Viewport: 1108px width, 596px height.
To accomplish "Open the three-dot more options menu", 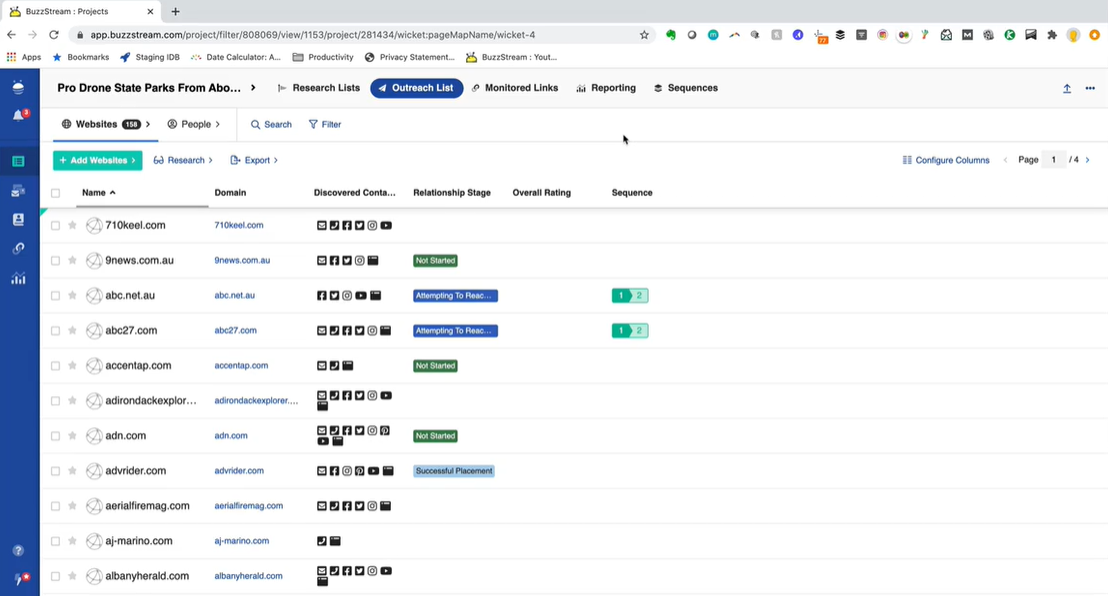I will [1090, 88].
